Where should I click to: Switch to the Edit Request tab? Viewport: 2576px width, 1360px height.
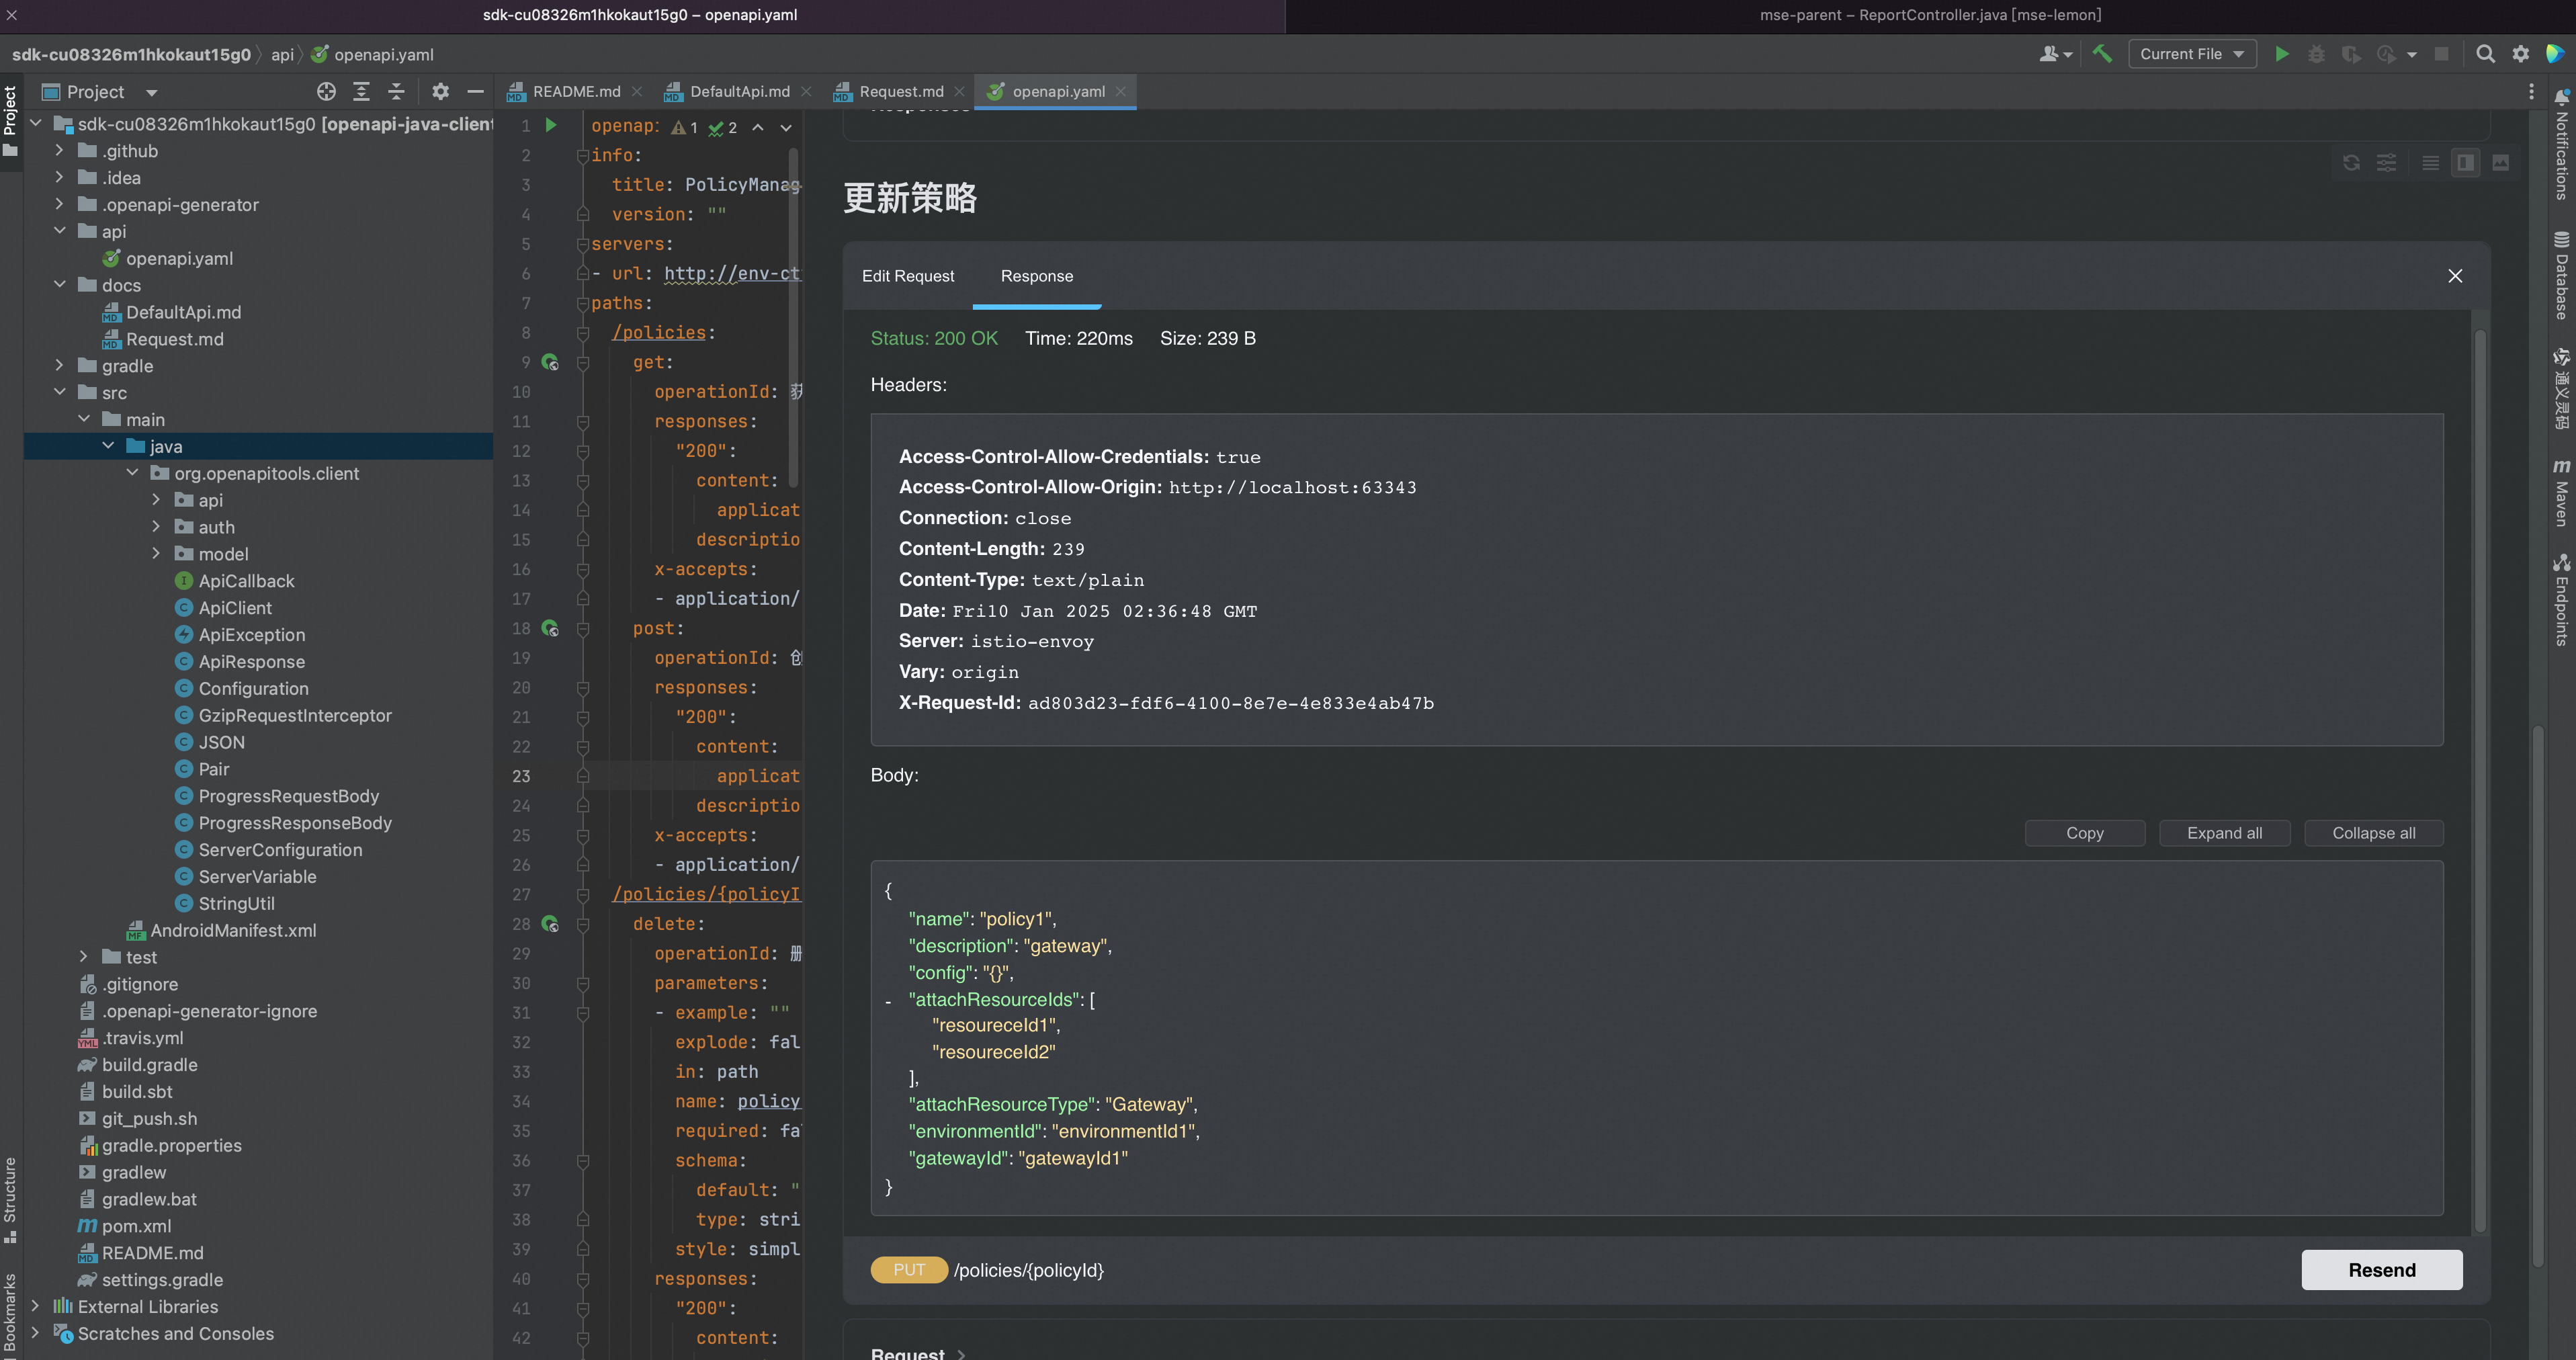907,276
